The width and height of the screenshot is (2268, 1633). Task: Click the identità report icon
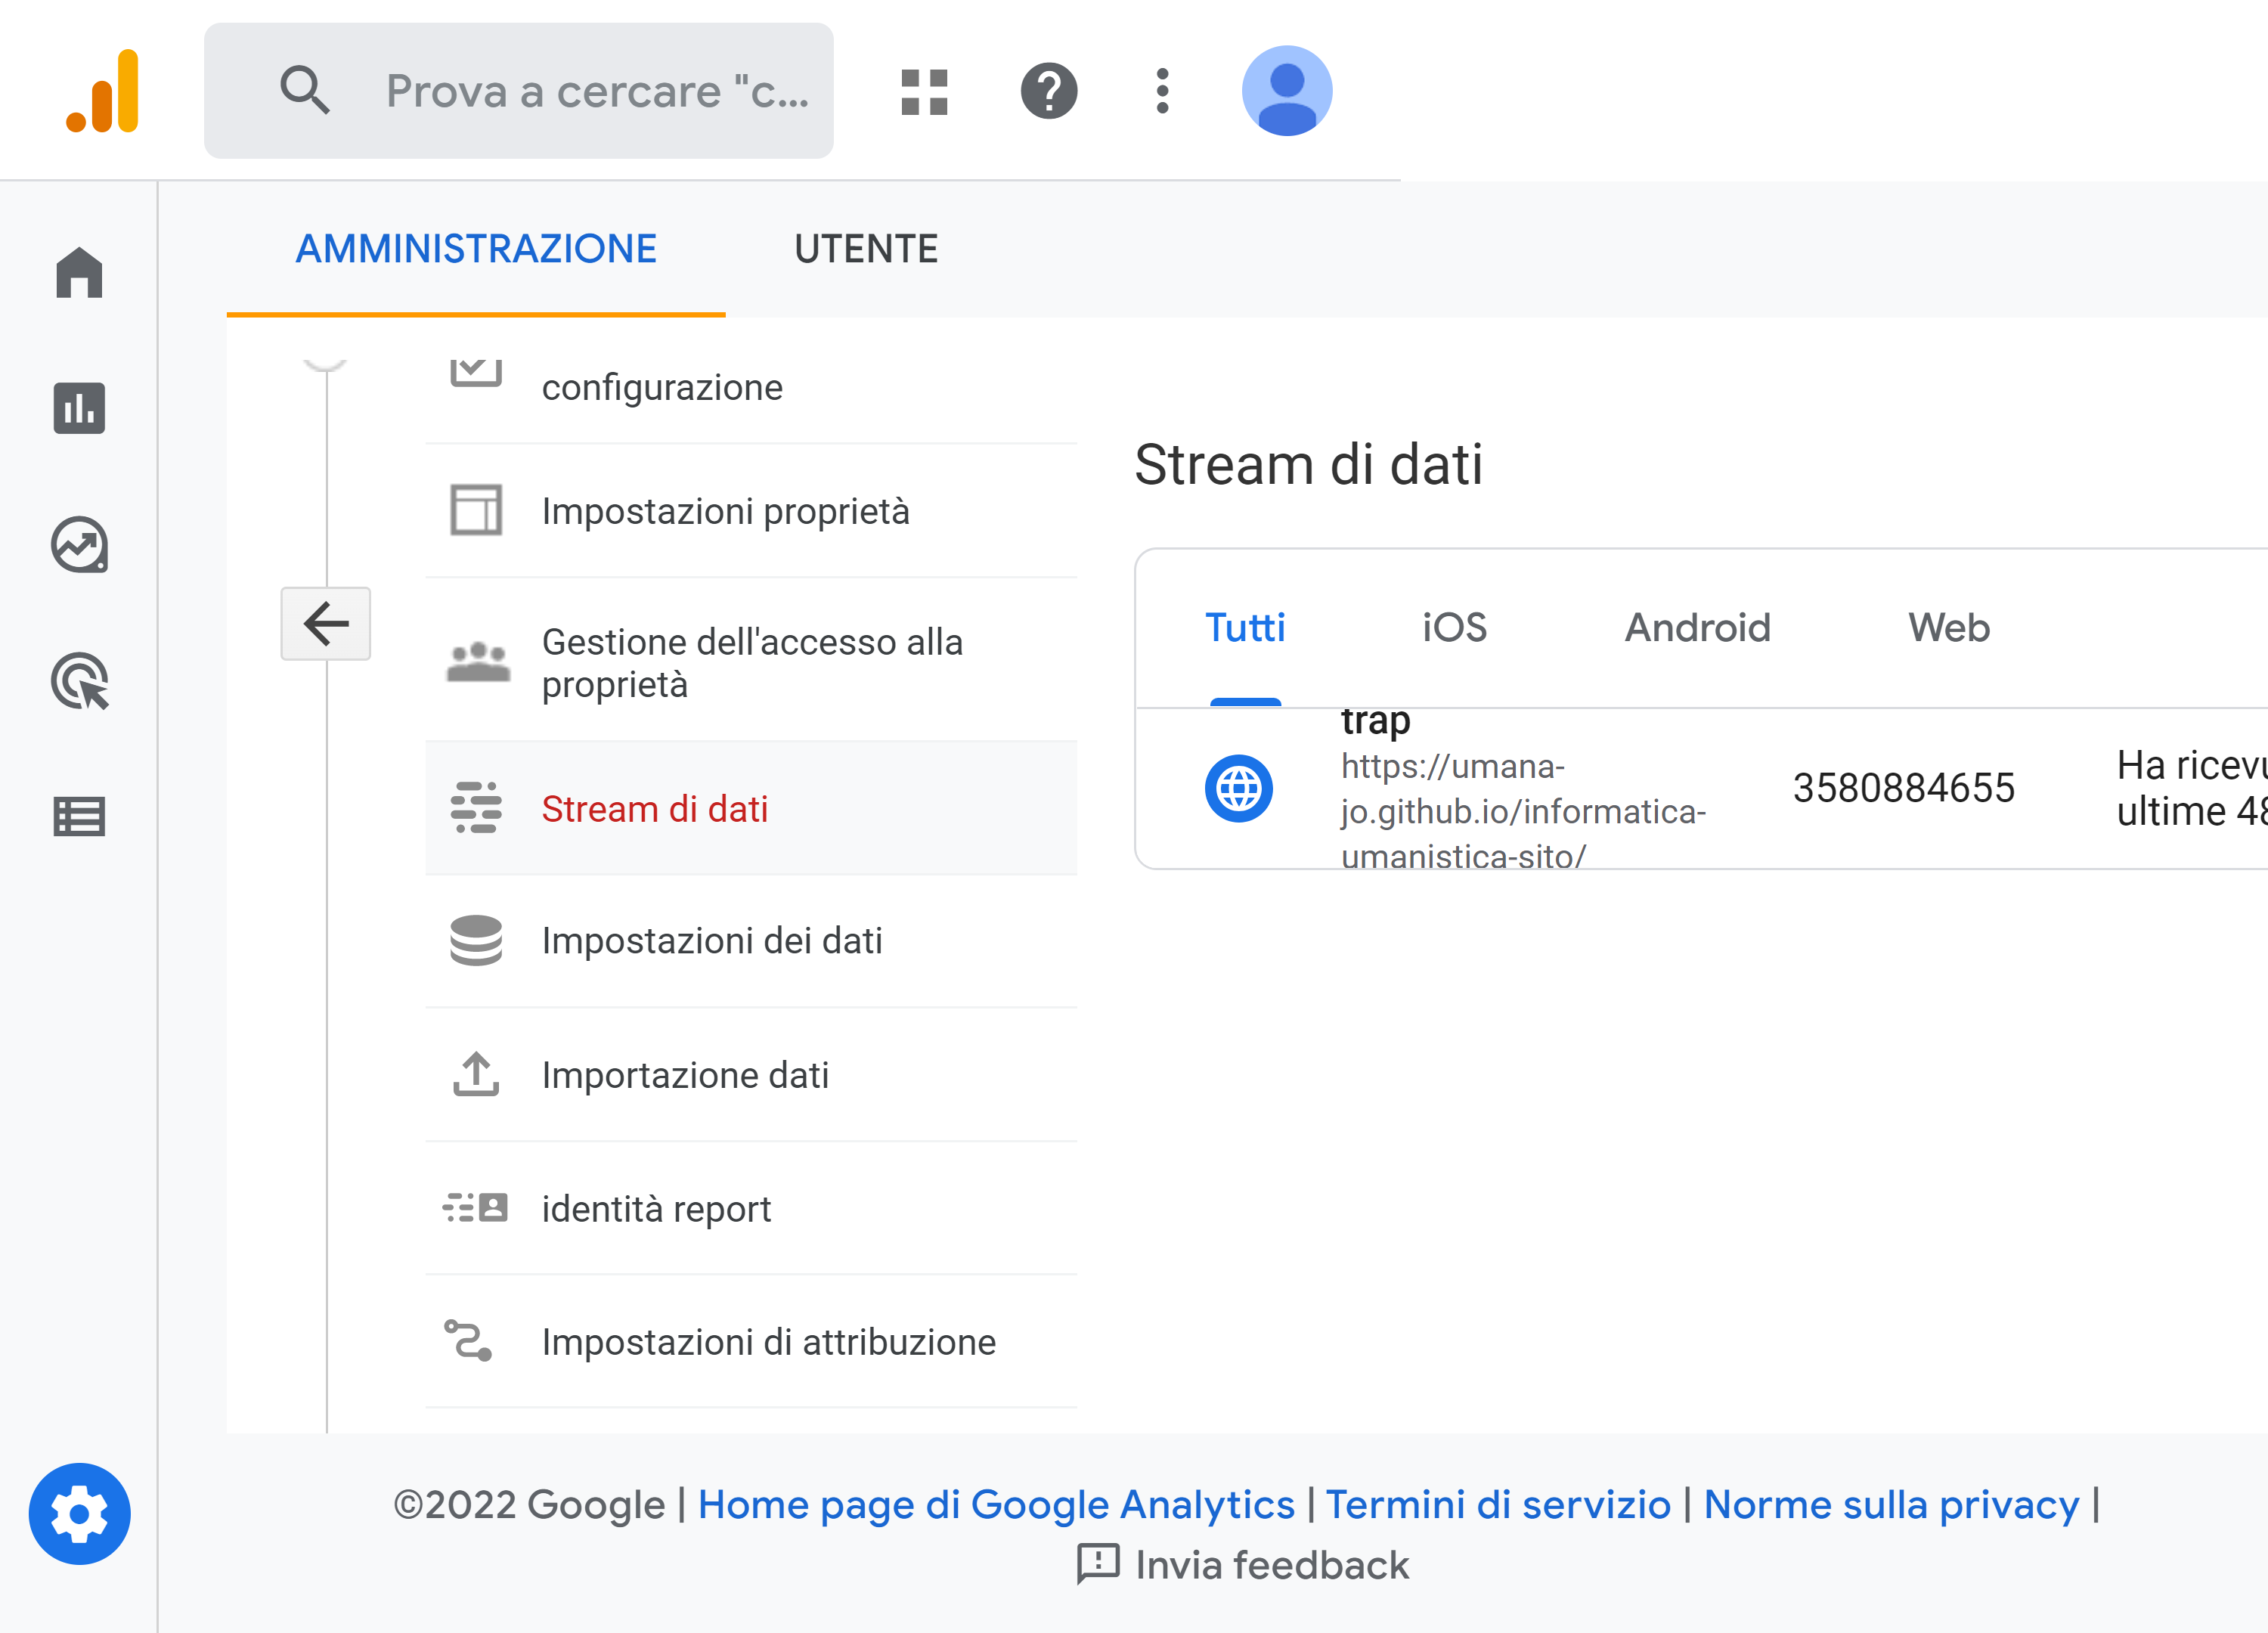[476, 1208]
